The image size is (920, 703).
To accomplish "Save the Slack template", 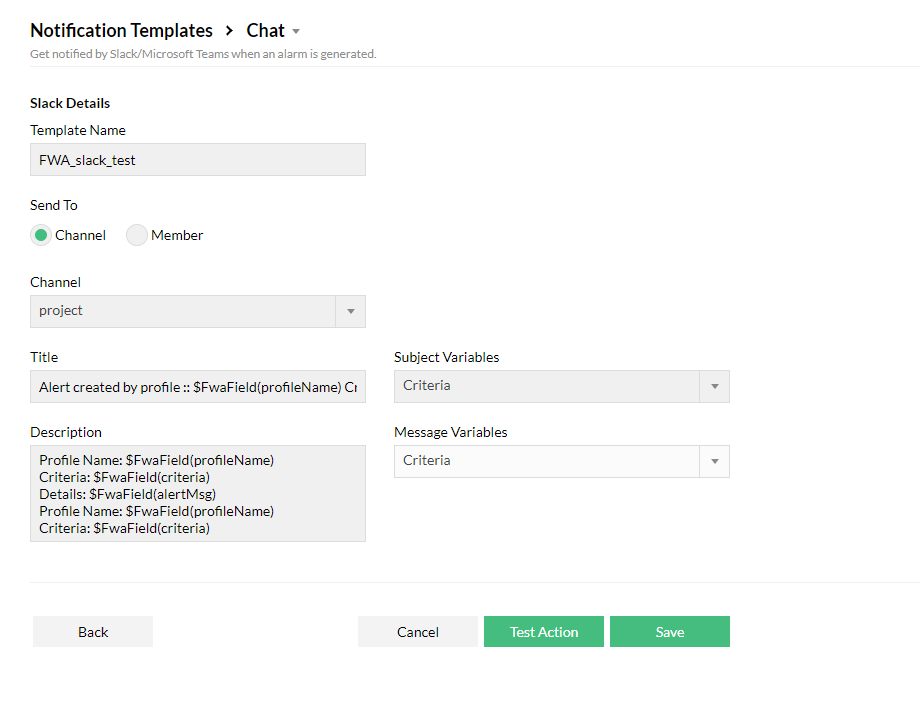I will pyautogui.click(x=670, y=632).
